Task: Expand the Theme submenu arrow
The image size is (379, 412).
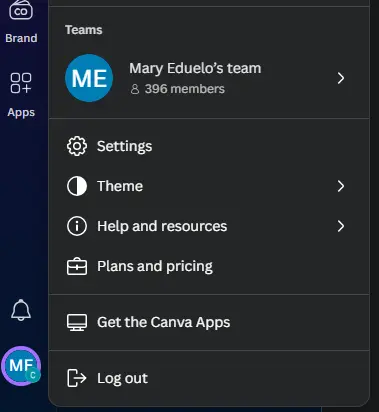Action: pyautogui.click(x=341, y=186)
